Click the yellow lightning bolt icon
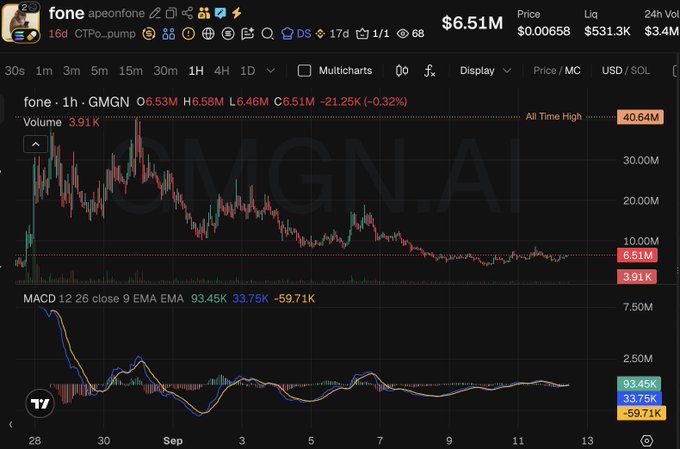 (x=237, y=13)
